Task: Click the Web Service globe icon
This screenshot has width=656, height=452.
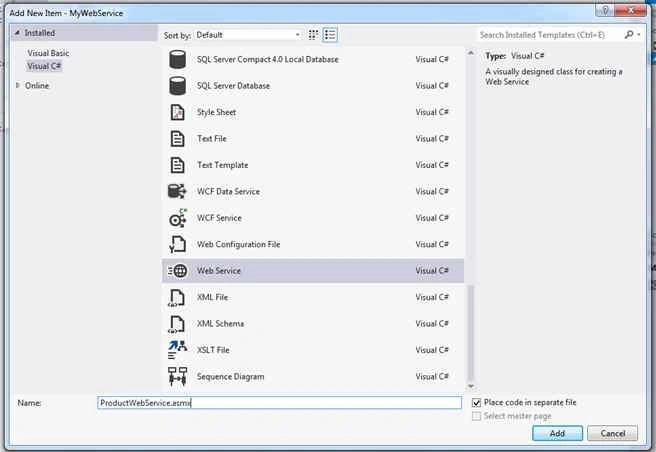Action: [x=177, y=271]
